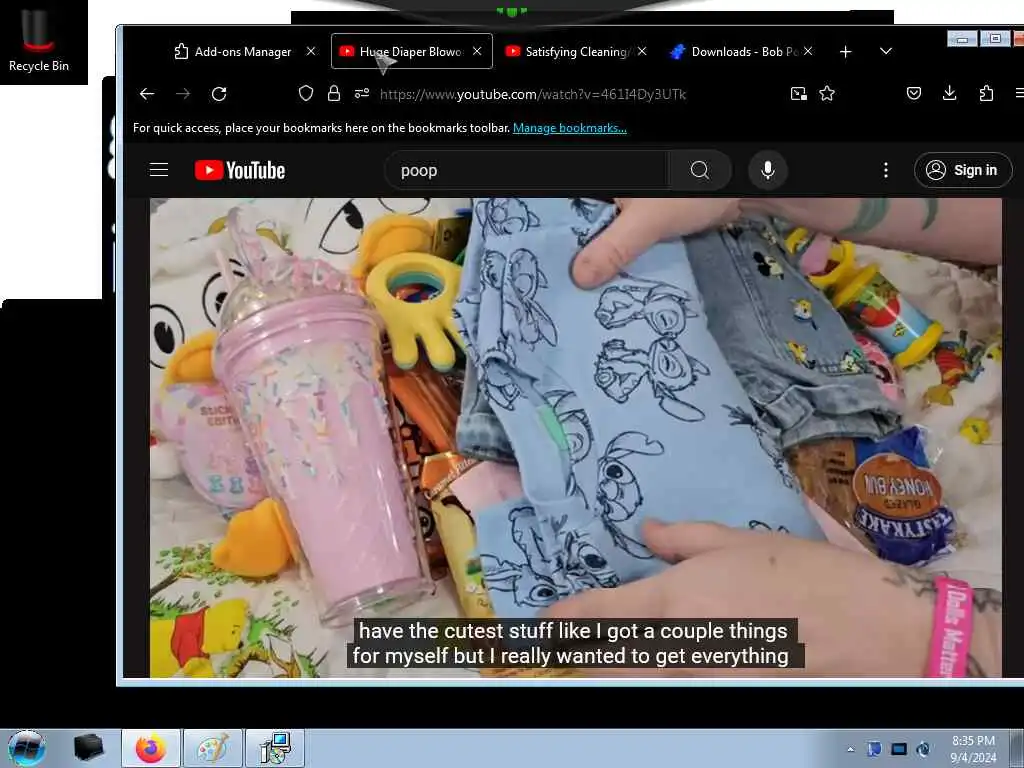This screenshot has width=1024, height=768.
Task: Bookmark this page with the star icon
Action: click(827, 93)
